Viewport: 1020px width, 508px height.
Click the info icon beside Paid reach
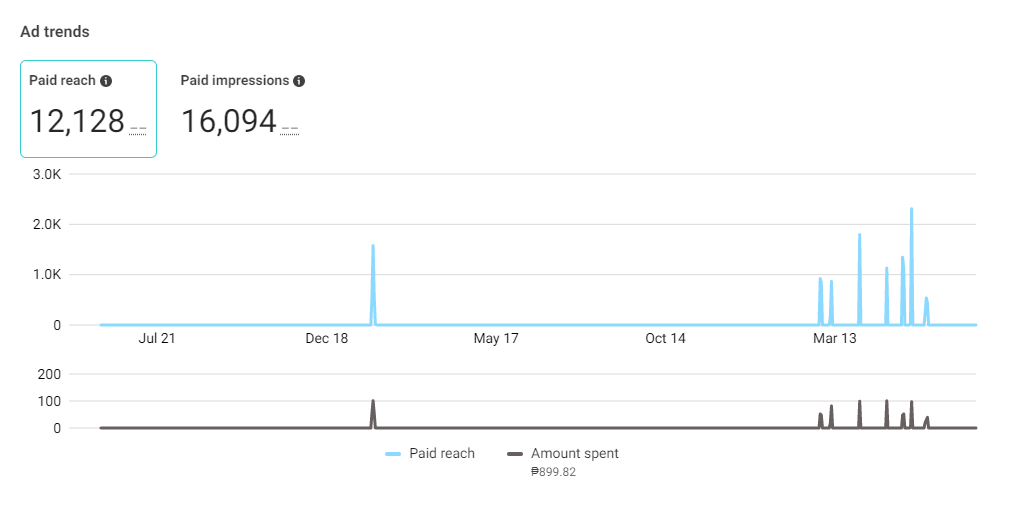pos(107,81)
